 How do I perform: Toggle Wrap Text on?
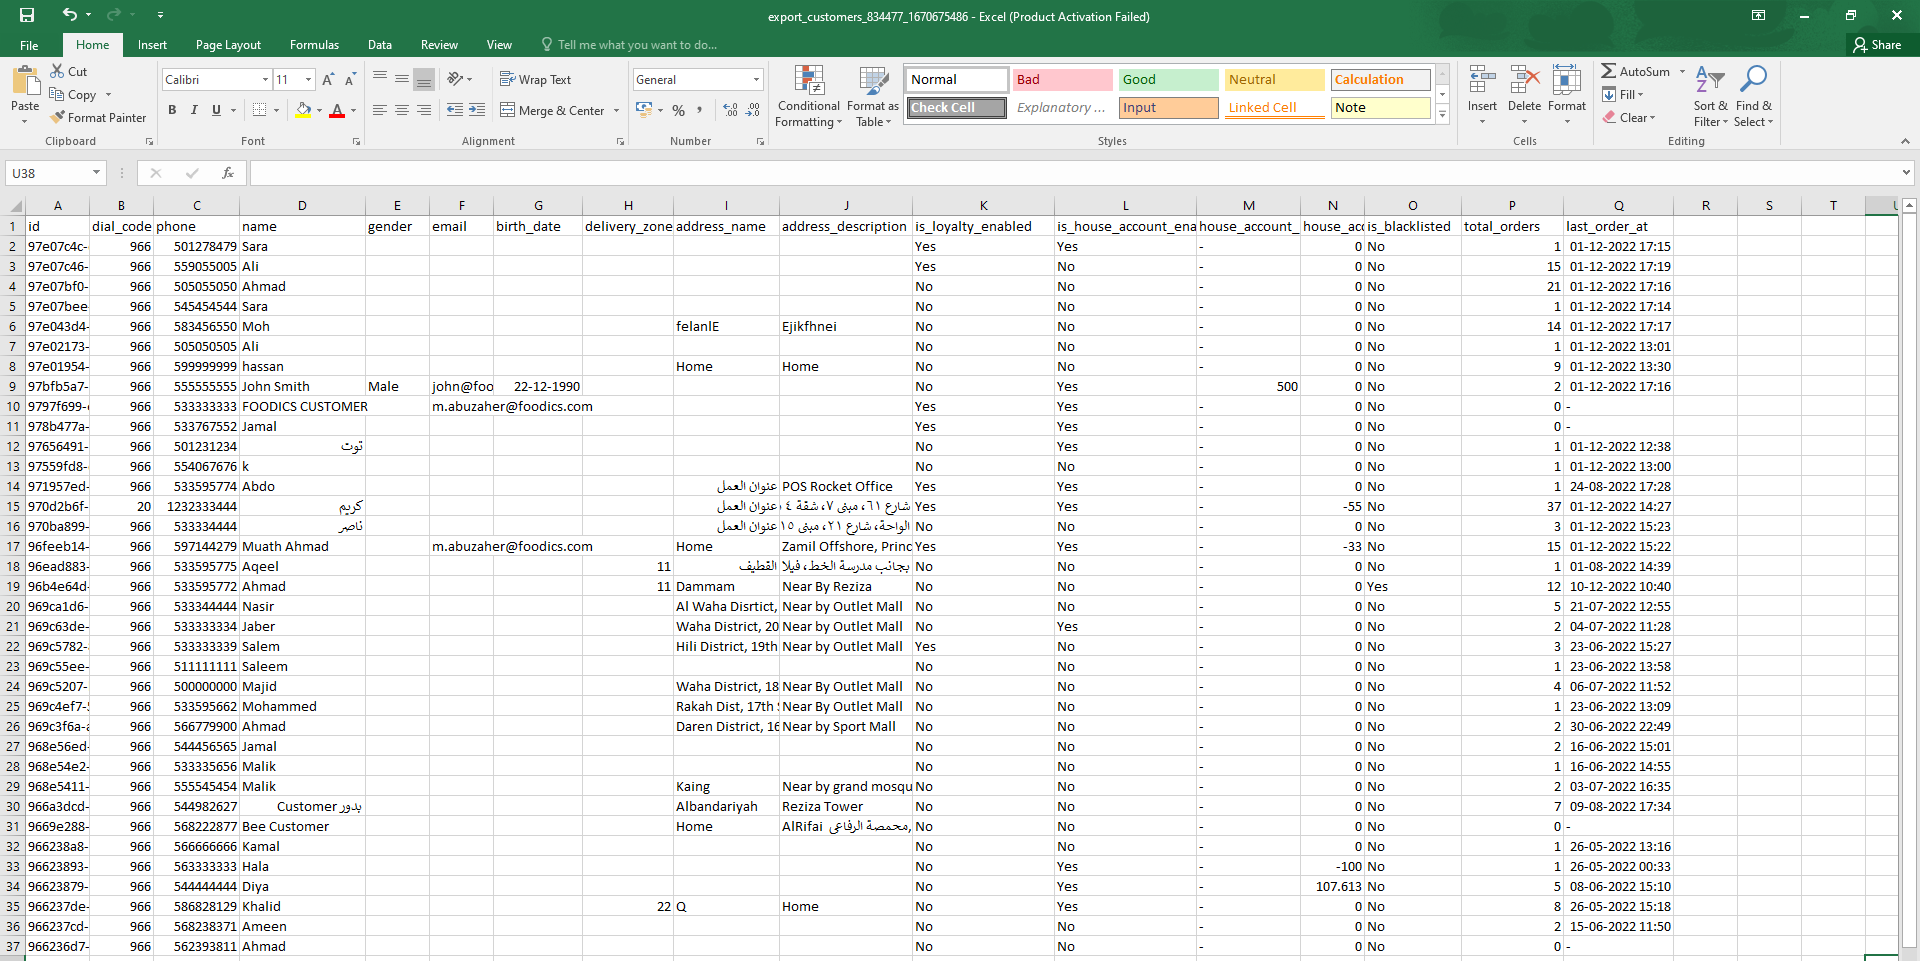pos(535,79)
